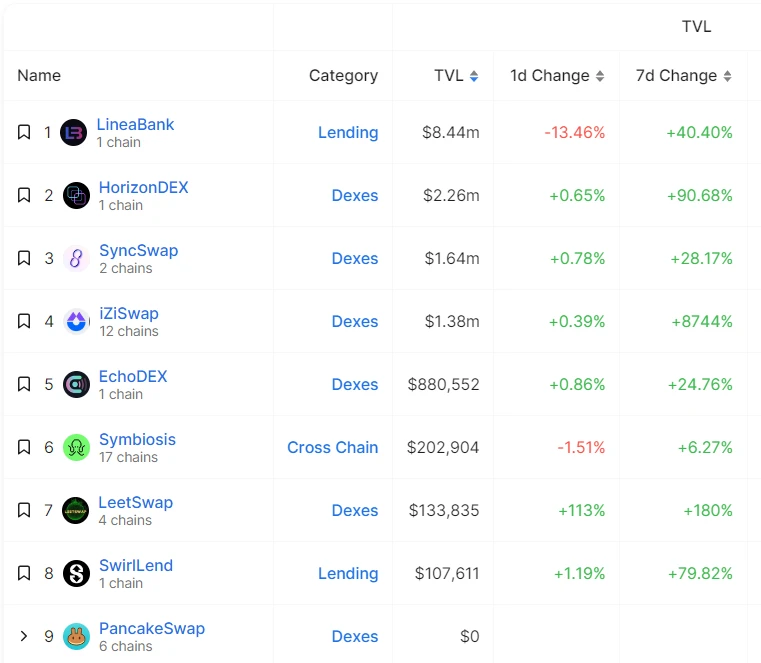Select the +90.68% 7d change value
The image size is (761, 663).
(699, 195)
